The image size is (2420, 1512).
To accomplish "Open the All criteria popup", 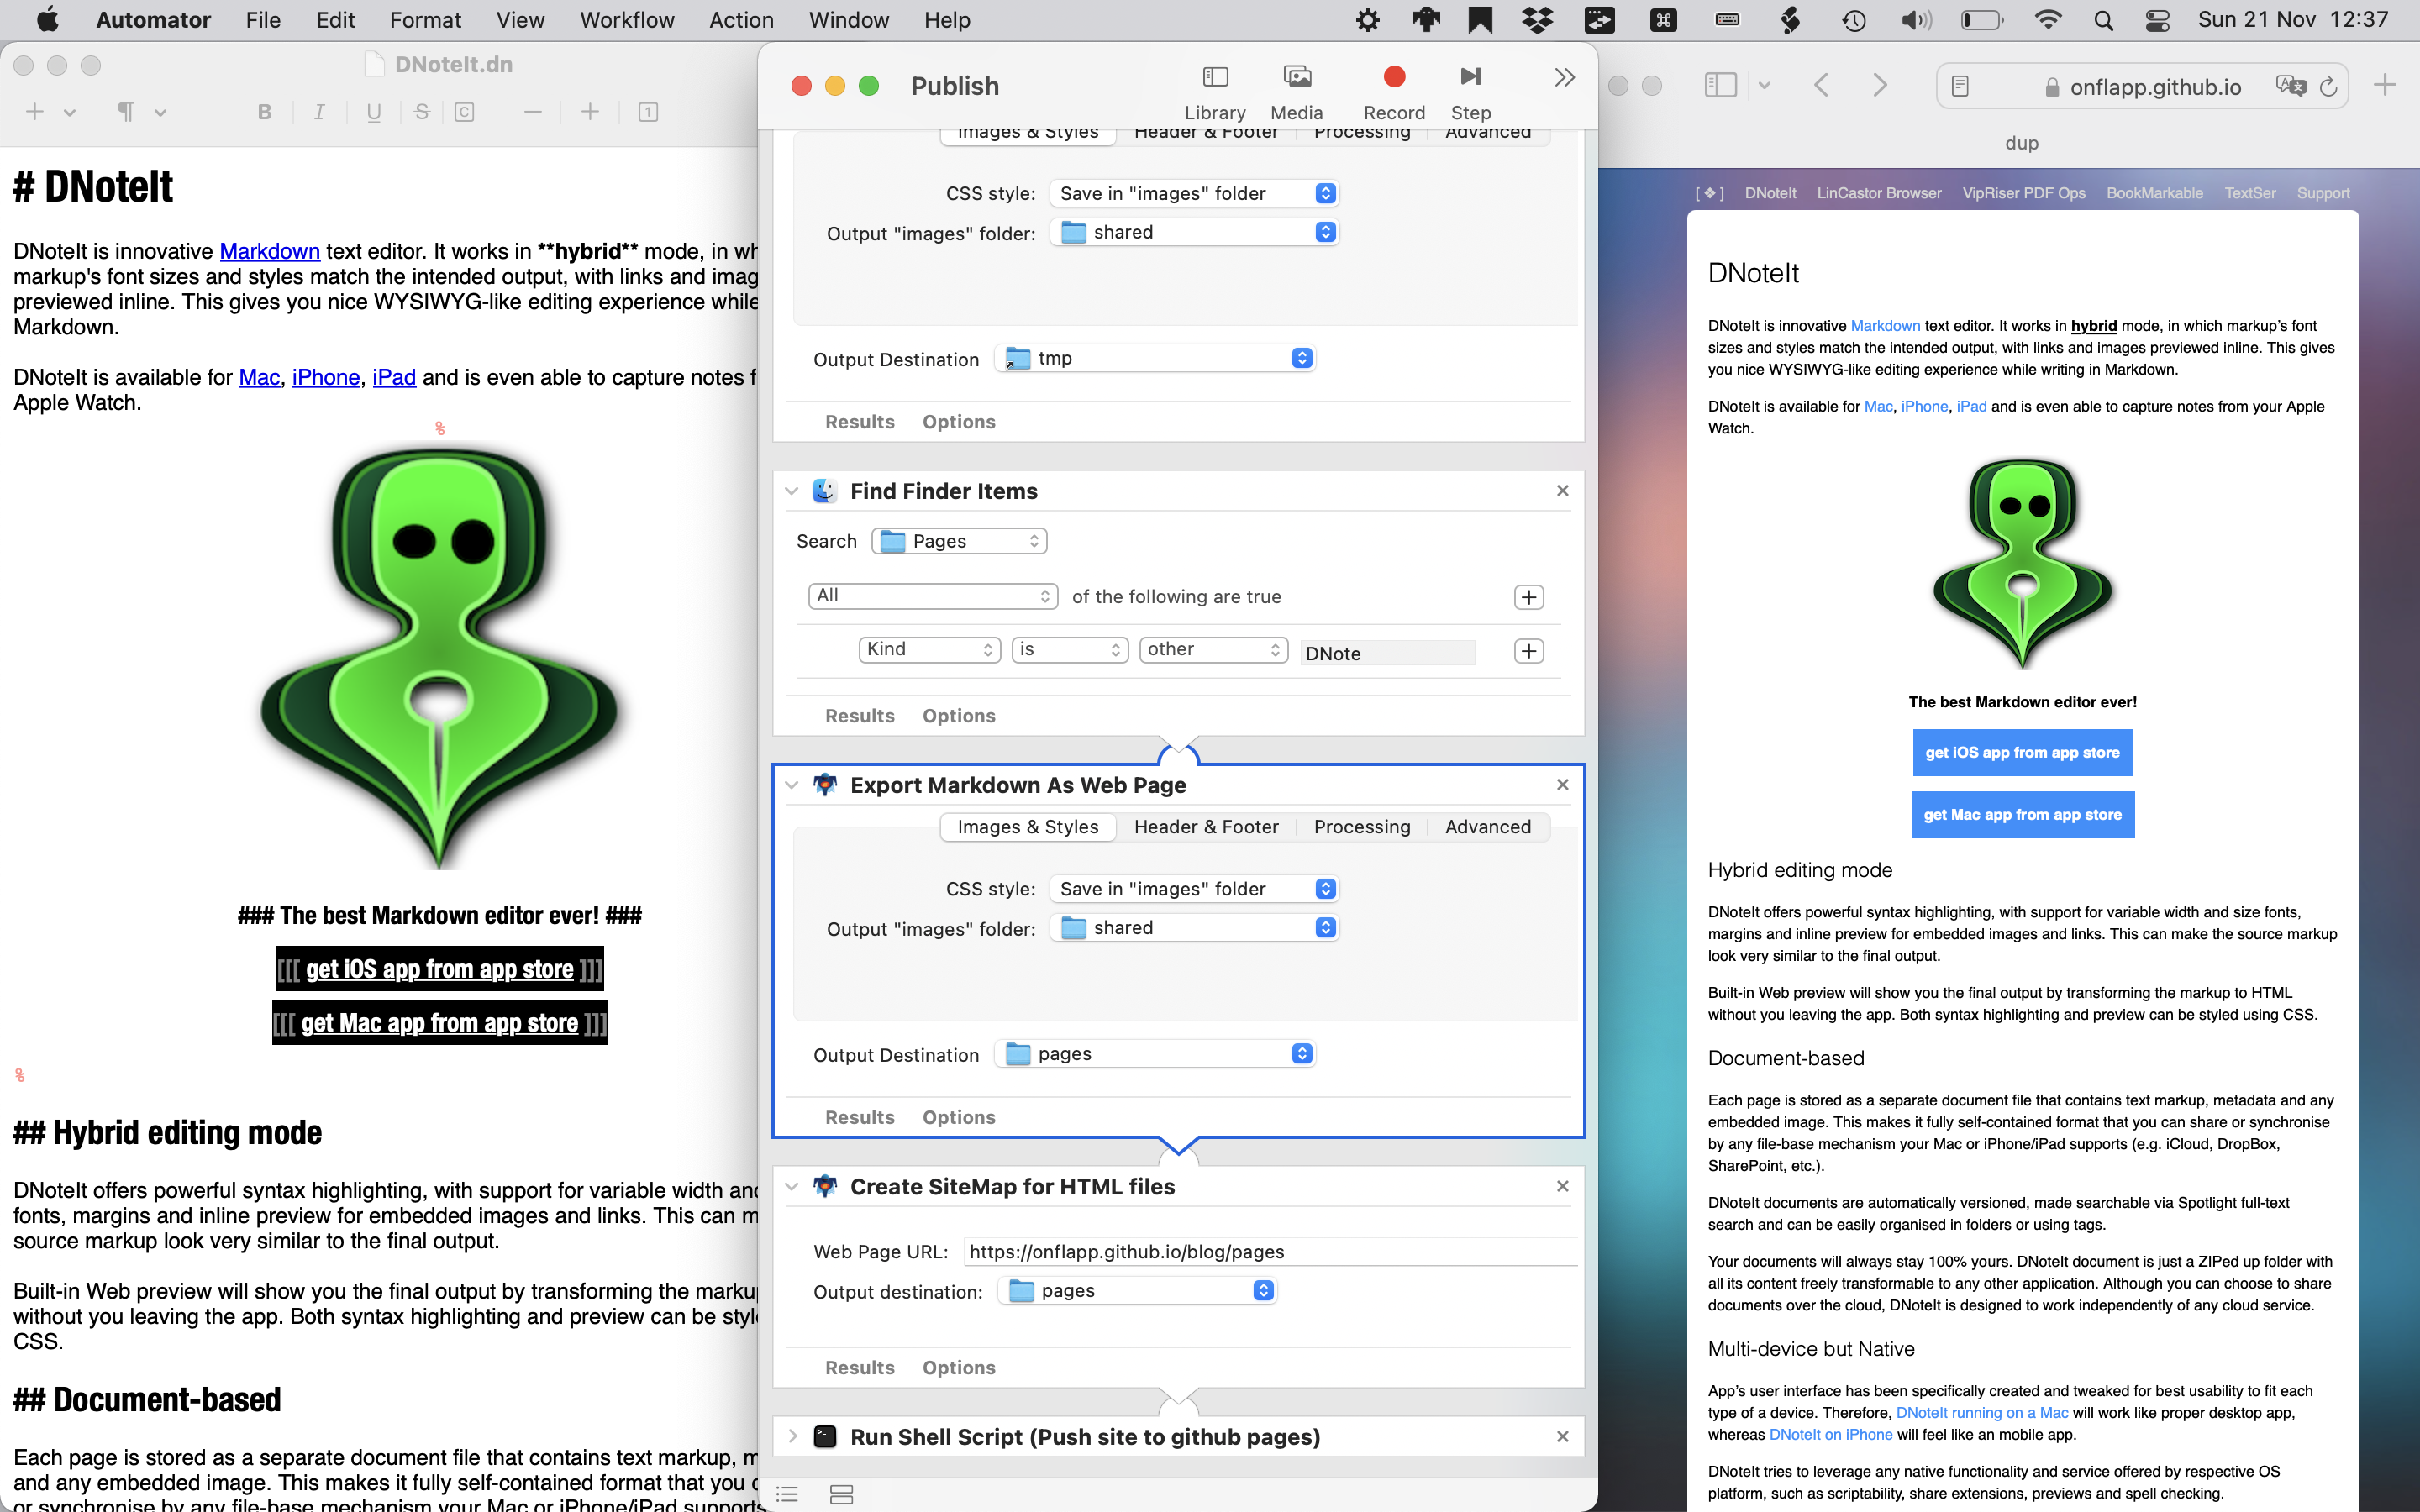I will (x=932, y=596).
